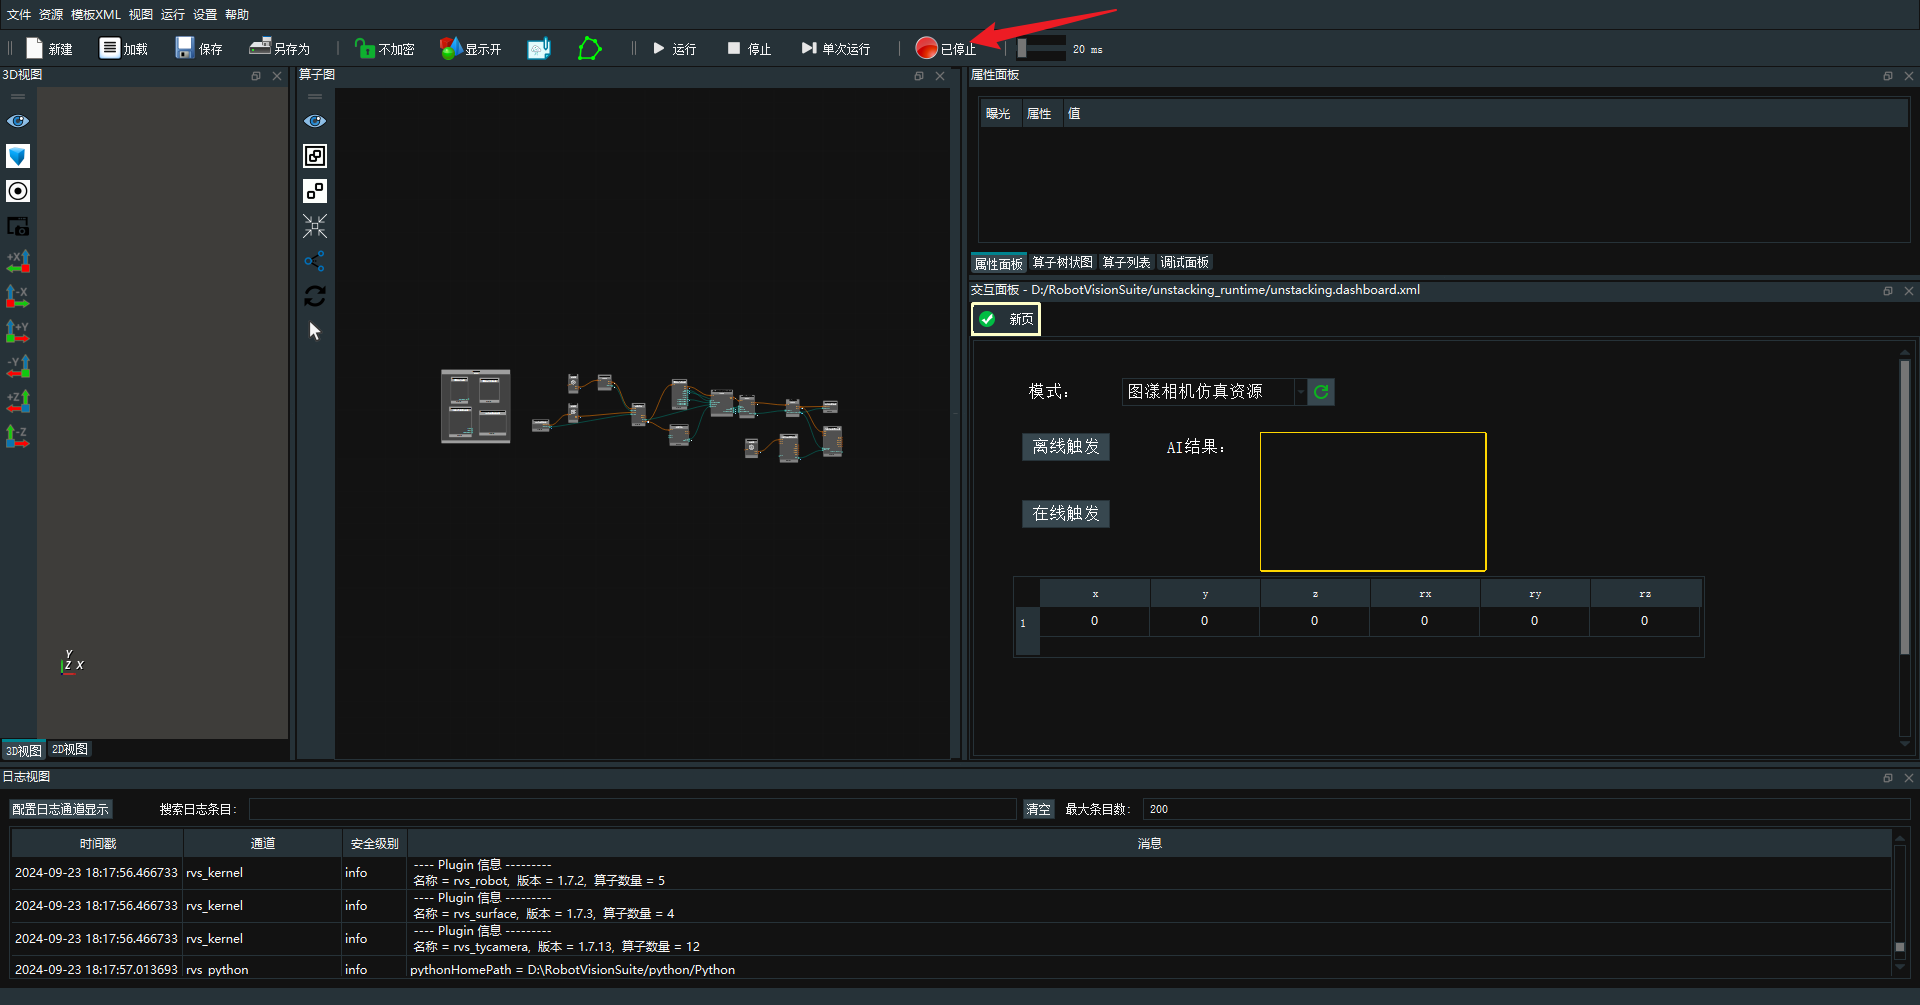
Task: Click the 配置日志通道显示 button
Action: click(61, 809)
